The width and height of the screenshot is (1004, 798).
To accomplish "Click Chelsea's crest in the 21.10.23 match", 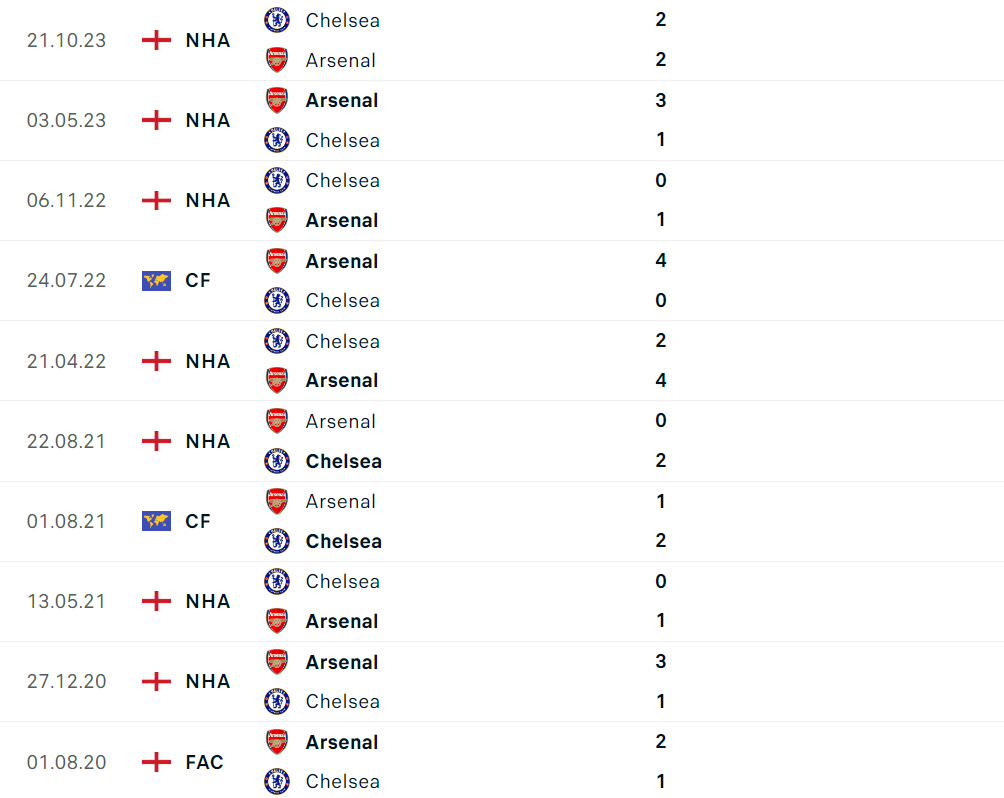I will click(277, 20).
